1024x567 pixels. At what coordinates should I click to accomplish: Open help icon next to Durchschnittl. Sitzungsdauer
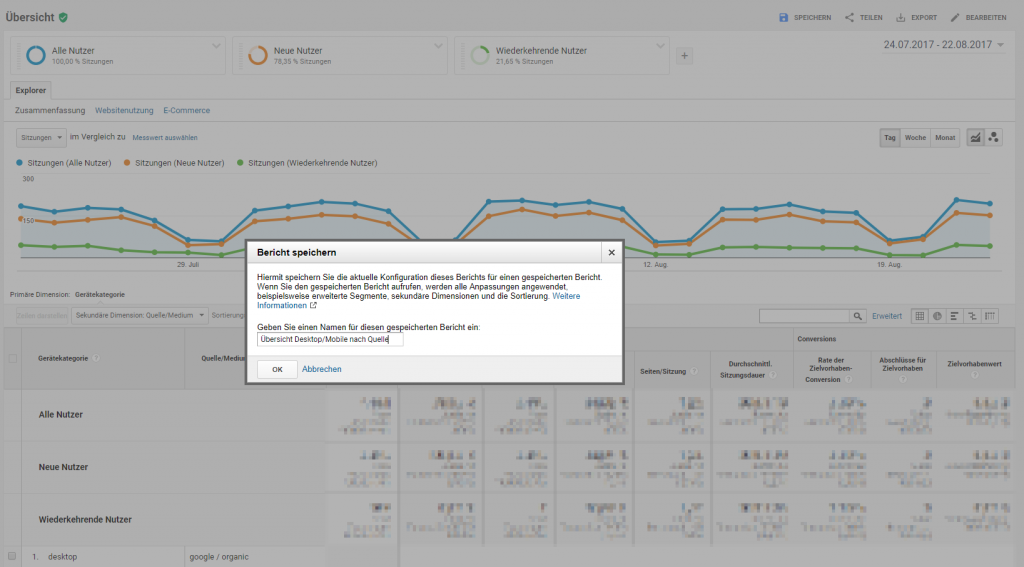pyautogui.click(x=773, y=375)
